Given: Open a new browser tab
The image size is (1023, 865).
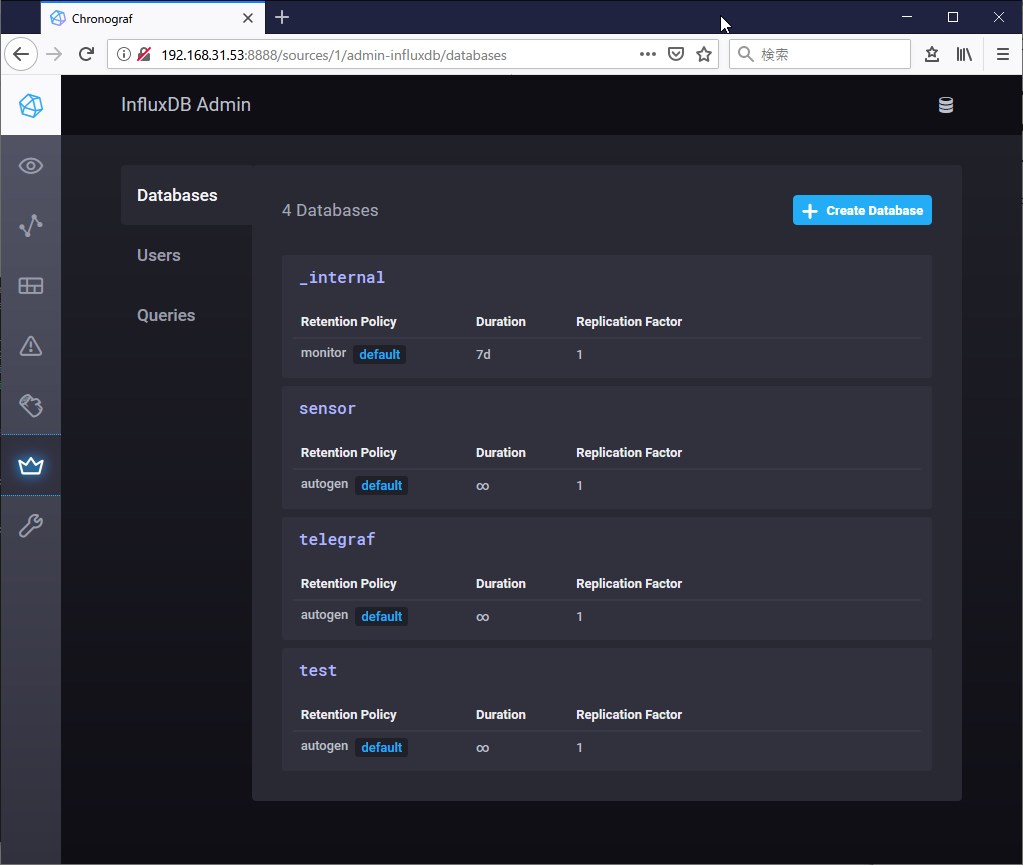Looking at the screenshot, I should pyautogui.click(x=282, y=18).
